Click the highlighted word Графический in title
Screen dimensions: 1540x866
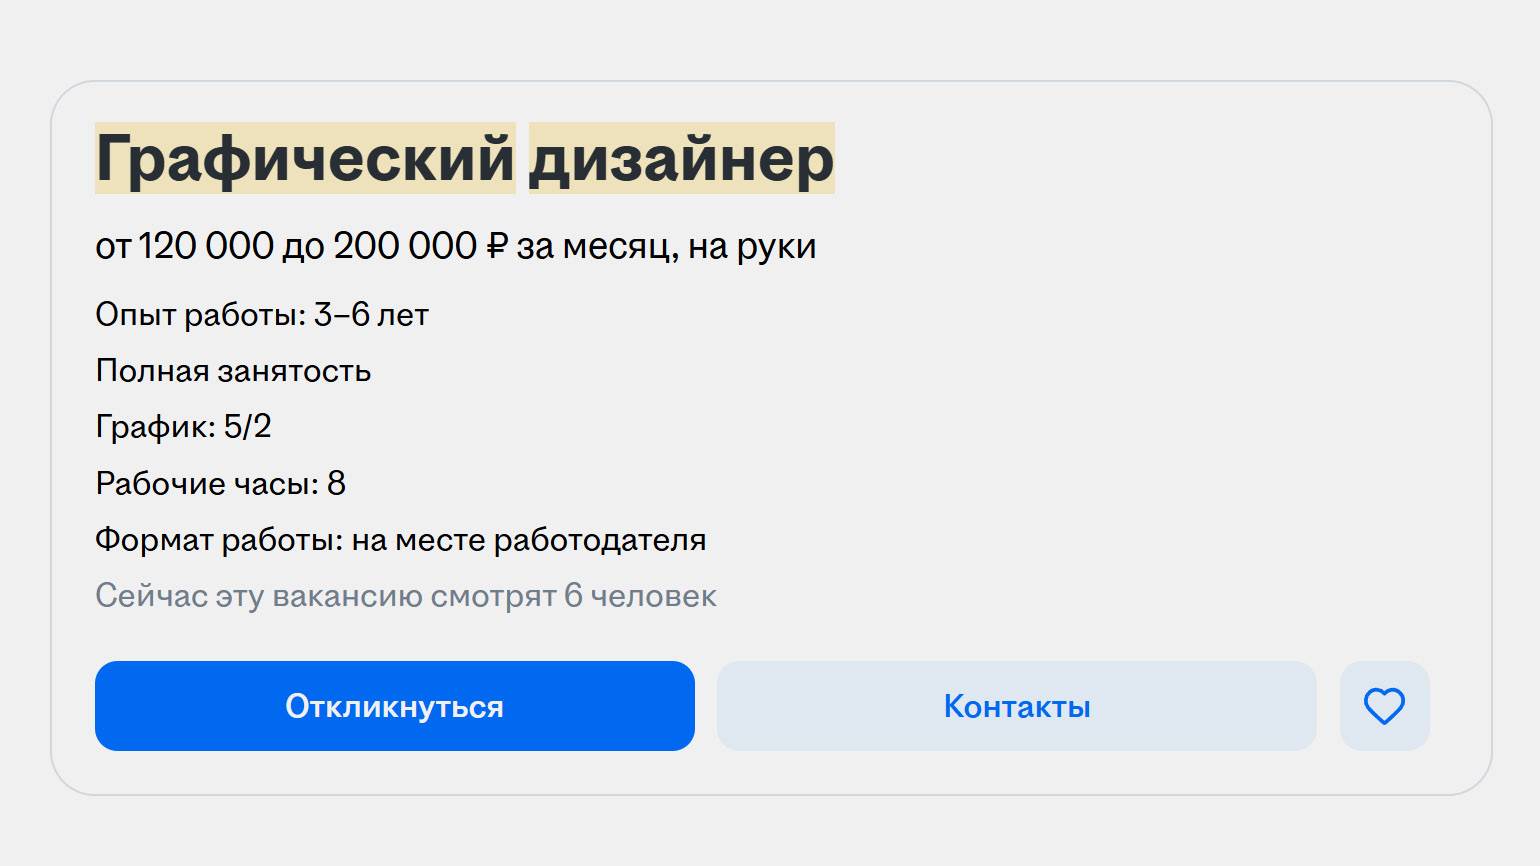[x=305, y=159]
